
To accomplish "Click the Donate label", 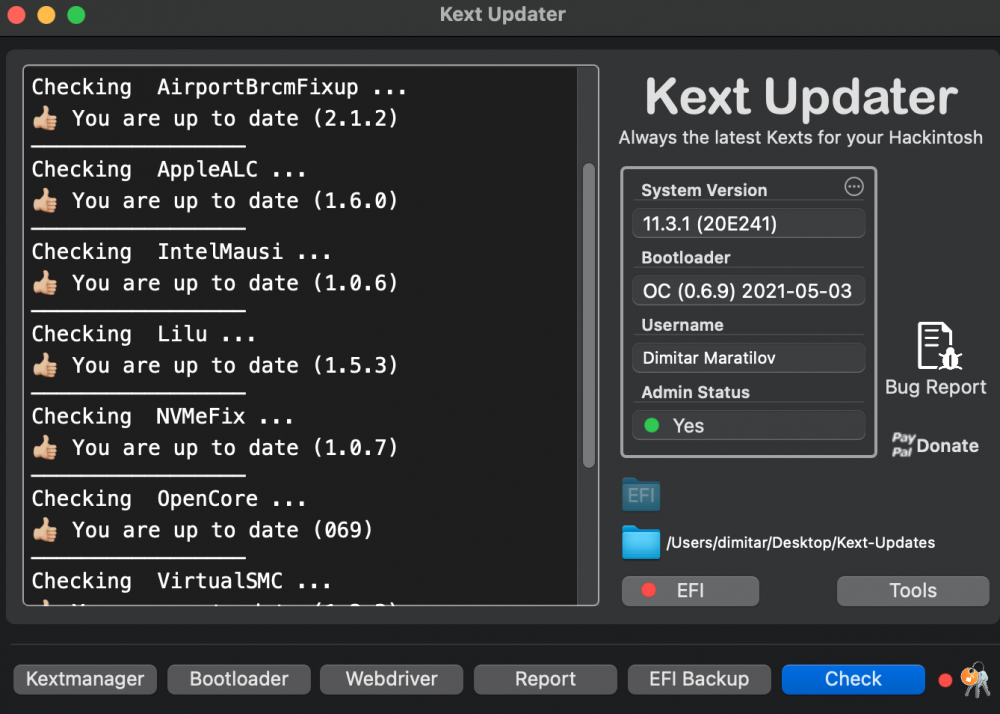I will [x=947, y=445].
